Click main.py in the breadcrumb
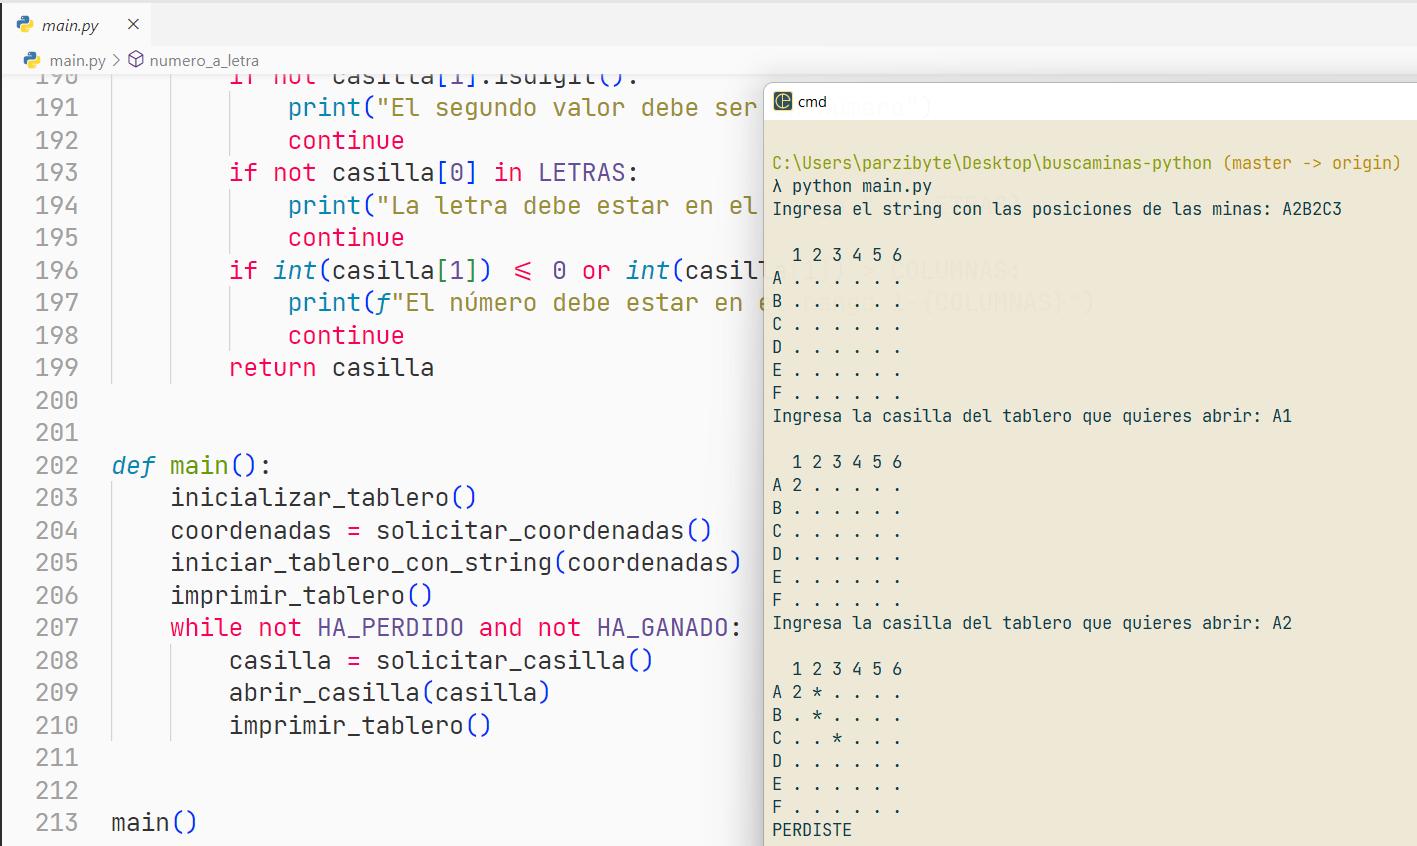 pos(77,60)
